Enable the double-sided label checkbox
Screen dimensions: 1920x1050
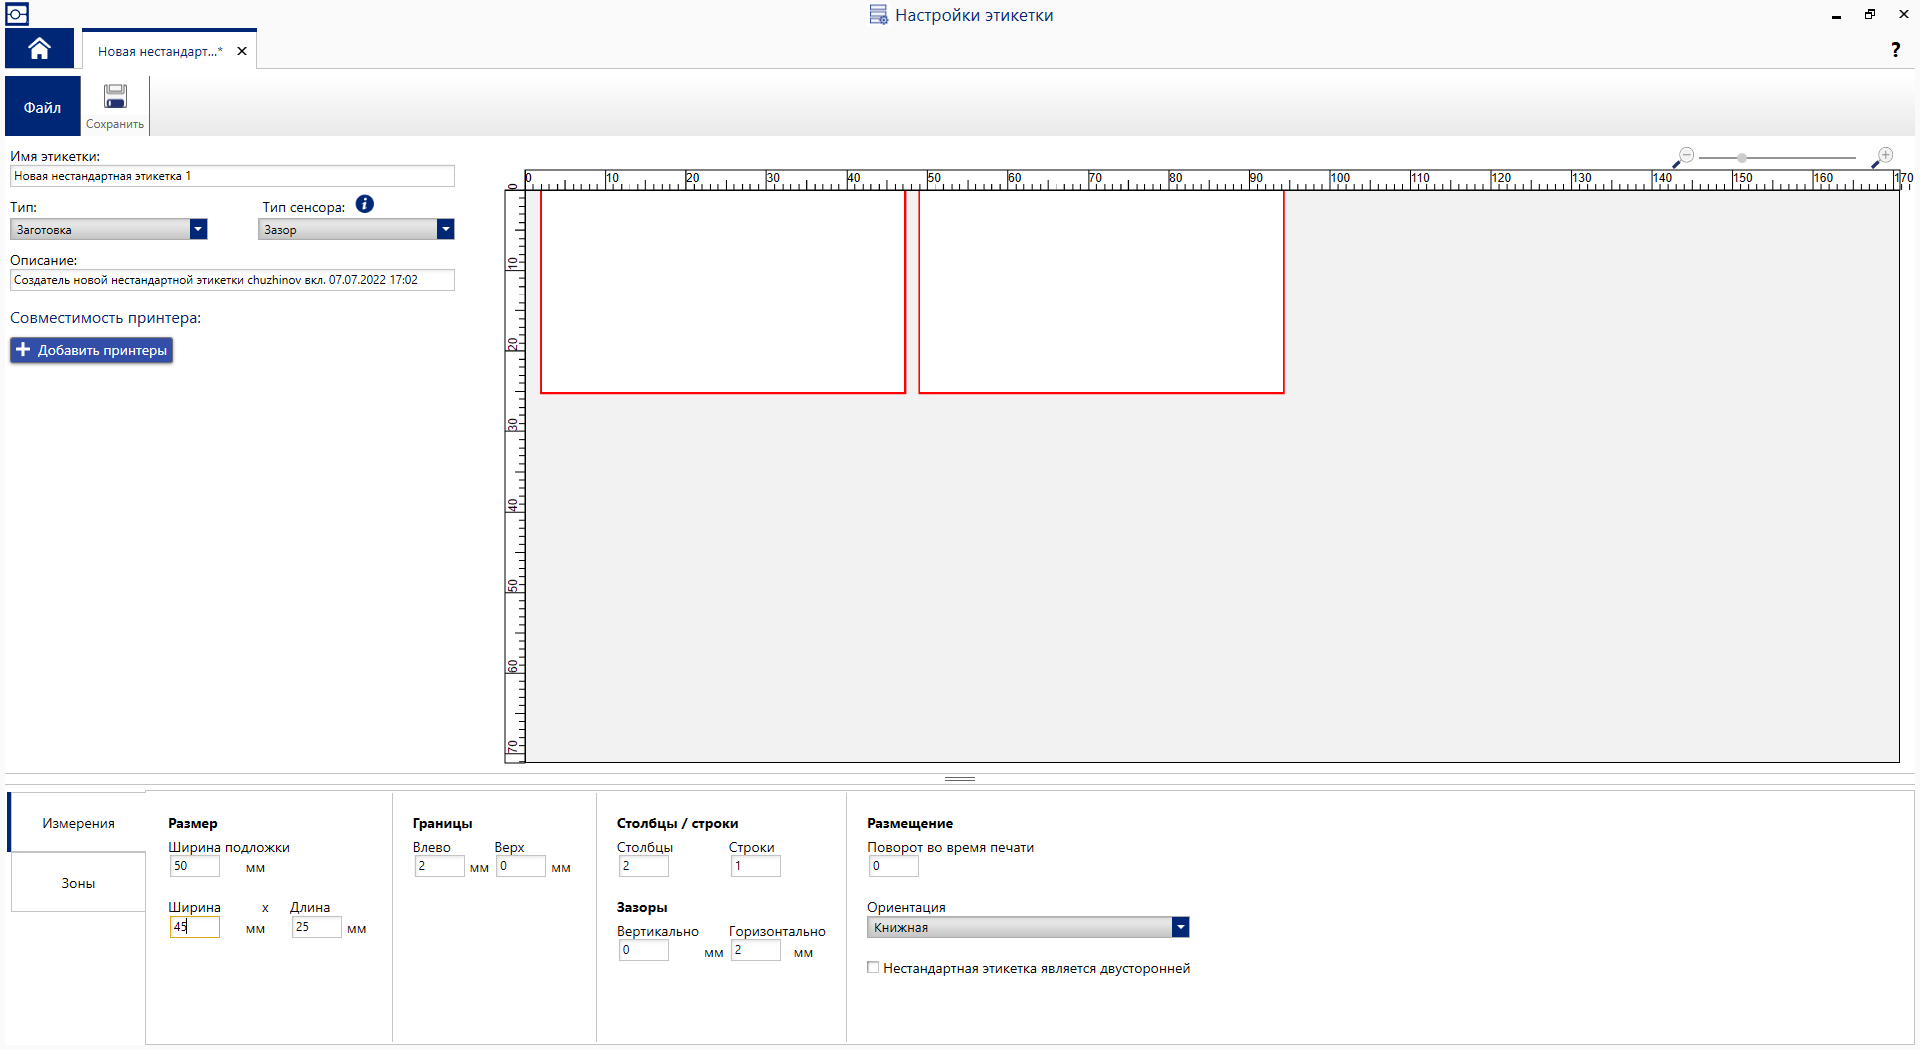click(x=873, y=968)
